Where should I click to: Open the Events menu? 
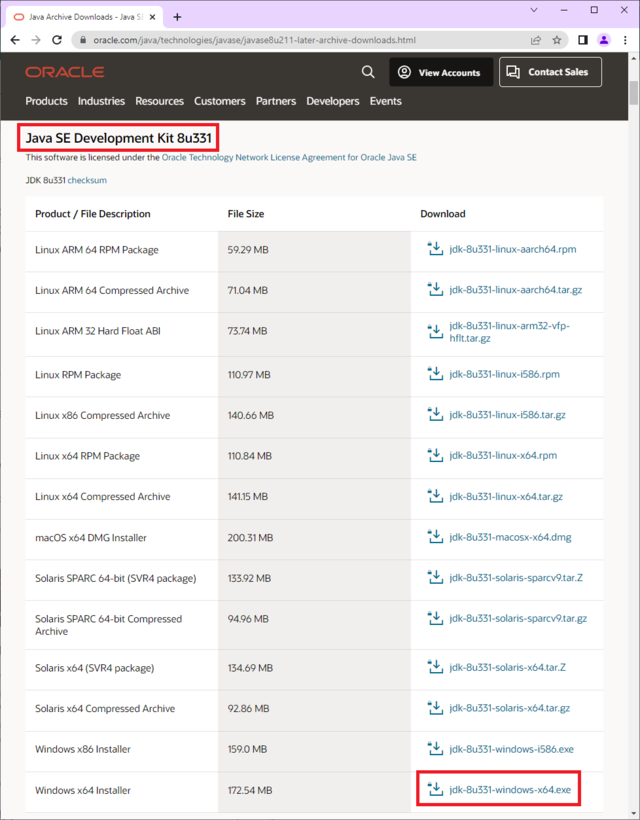tap(386, 101)
